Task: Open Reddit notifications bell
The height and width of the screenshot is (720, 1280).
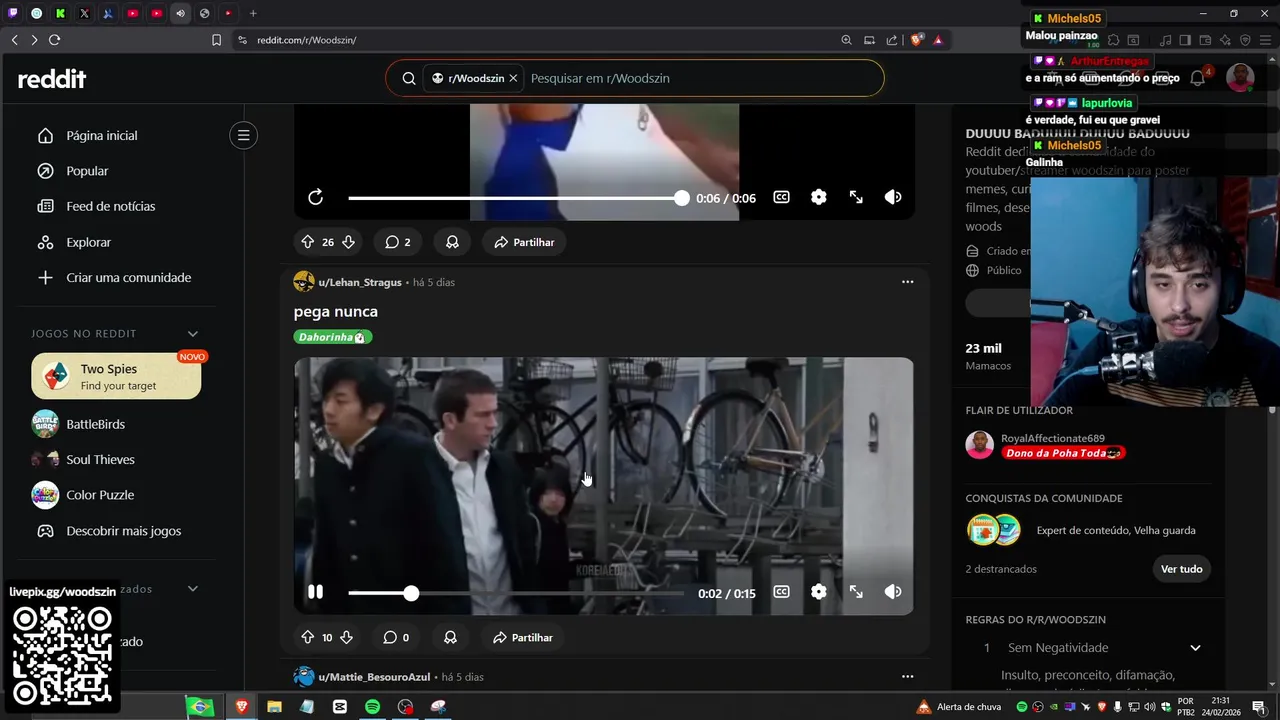Action: click(1198, 78)
